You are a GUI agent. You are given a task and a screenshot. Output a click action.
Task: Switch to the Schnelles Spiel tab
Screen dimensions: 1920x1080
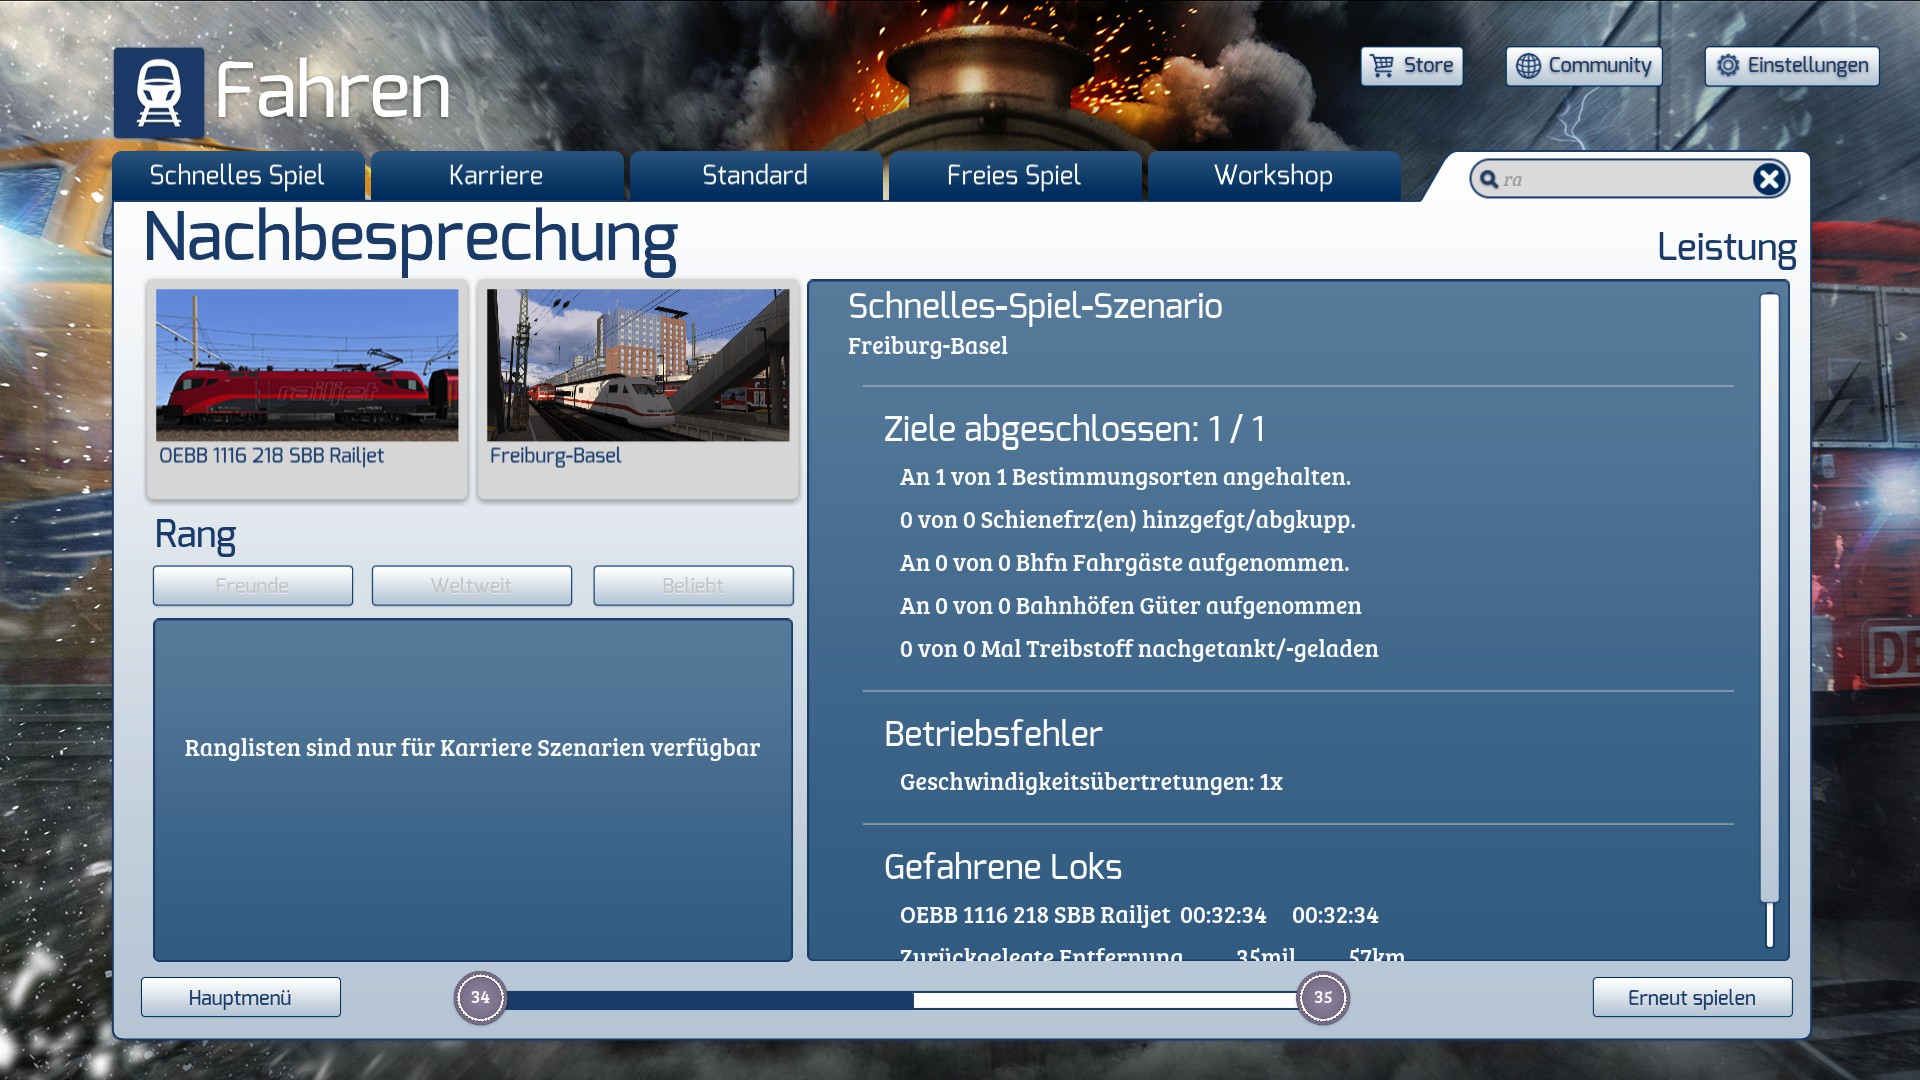coord(237,176)
